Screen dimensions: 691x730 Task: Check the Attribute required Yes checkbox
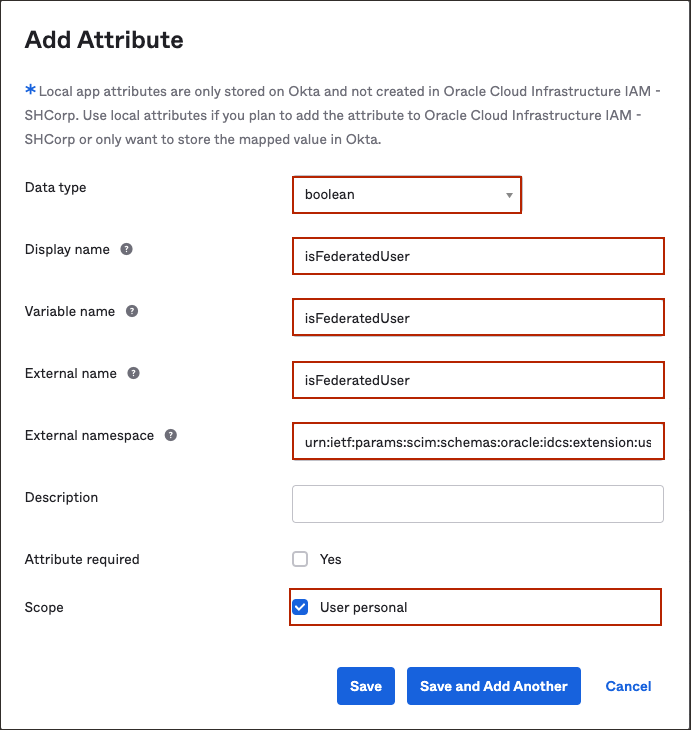(300, 559)
